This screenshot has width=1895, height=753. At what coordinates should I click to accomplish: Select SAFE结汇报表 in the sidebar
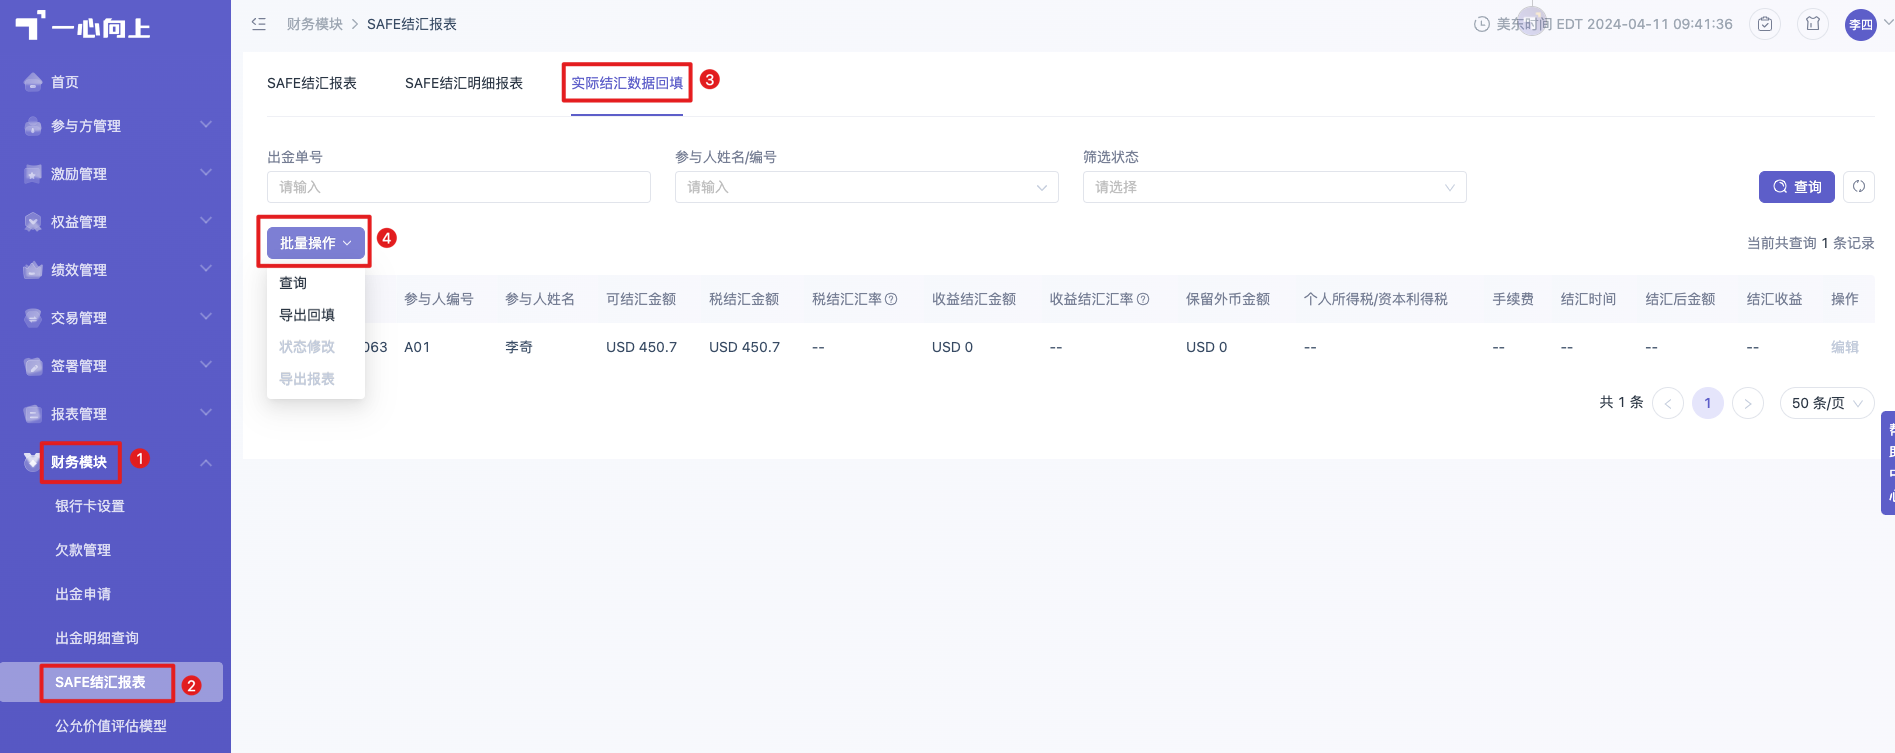click(100, 682)
